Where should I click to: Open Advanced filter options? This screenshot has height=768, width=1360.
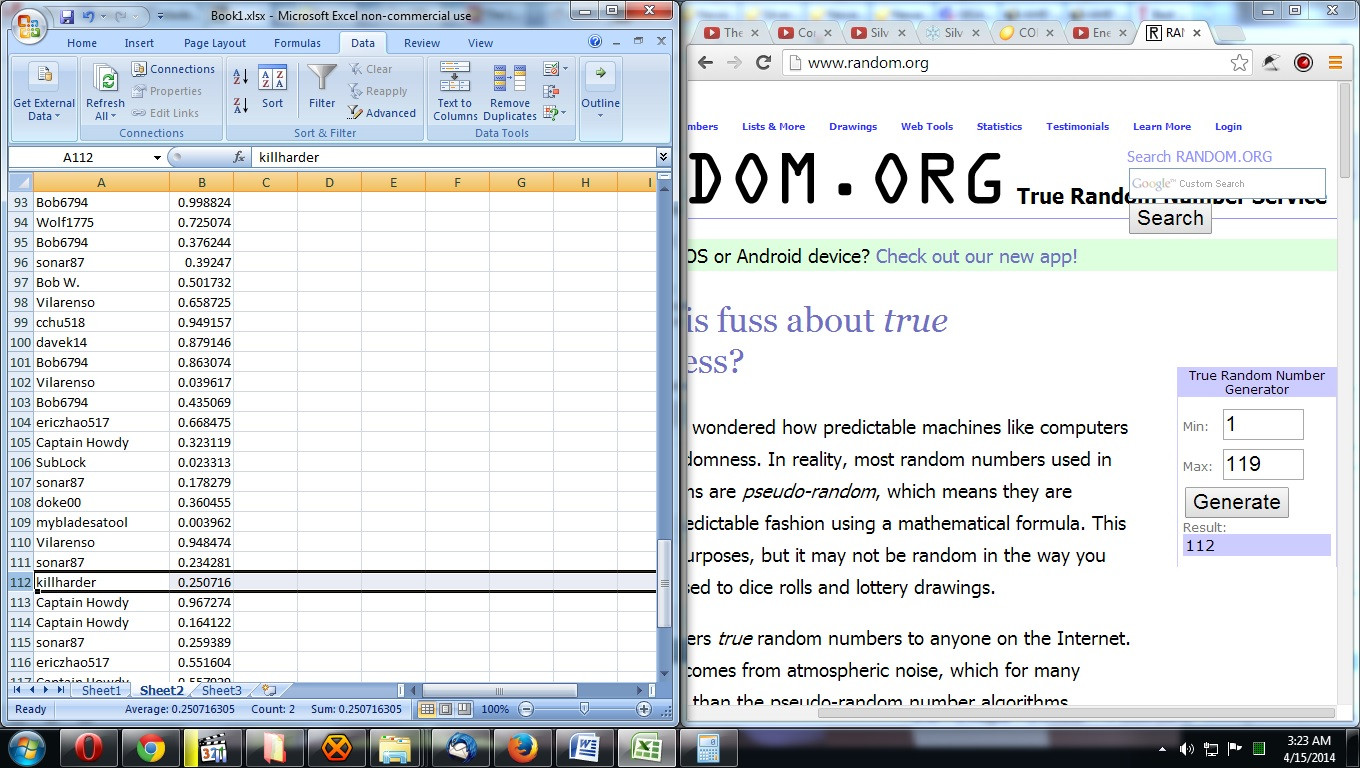point(382,113)
